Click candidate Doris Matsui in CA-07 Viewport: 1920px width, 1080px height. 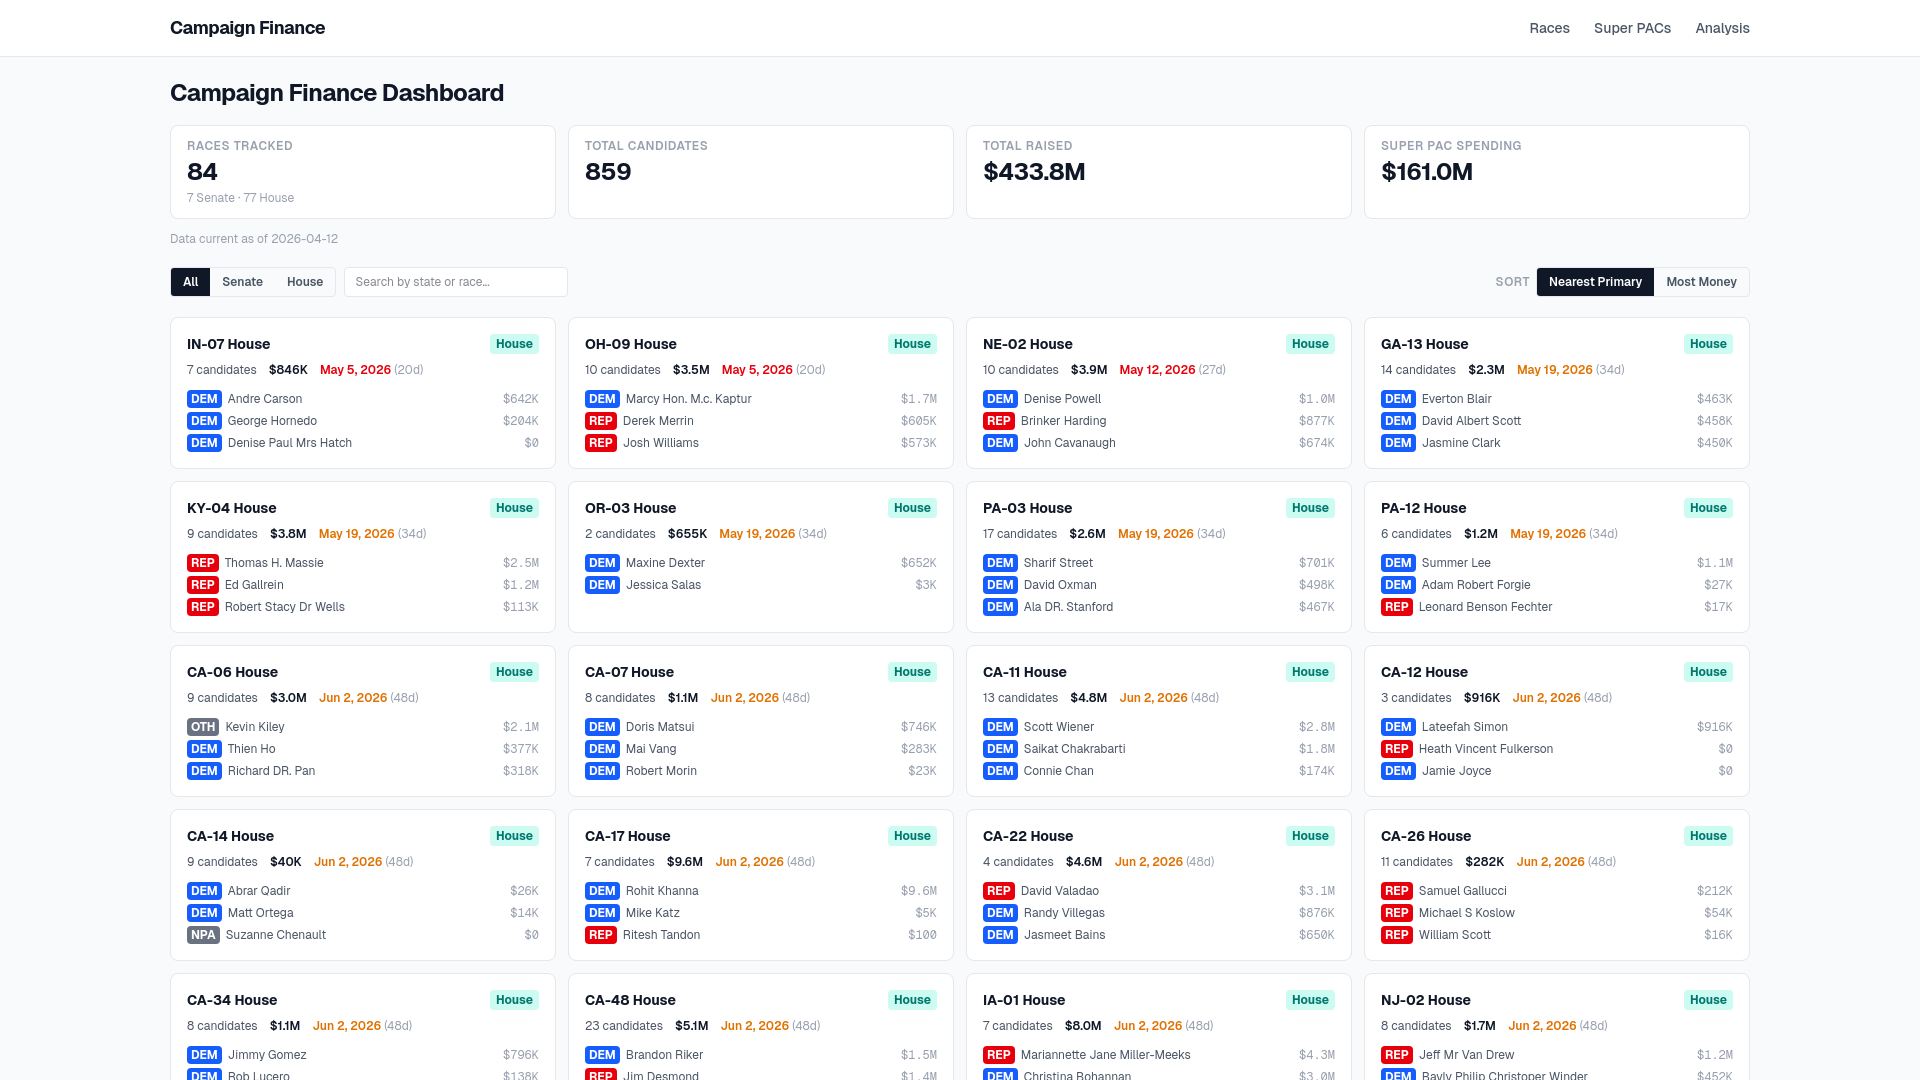660,727
